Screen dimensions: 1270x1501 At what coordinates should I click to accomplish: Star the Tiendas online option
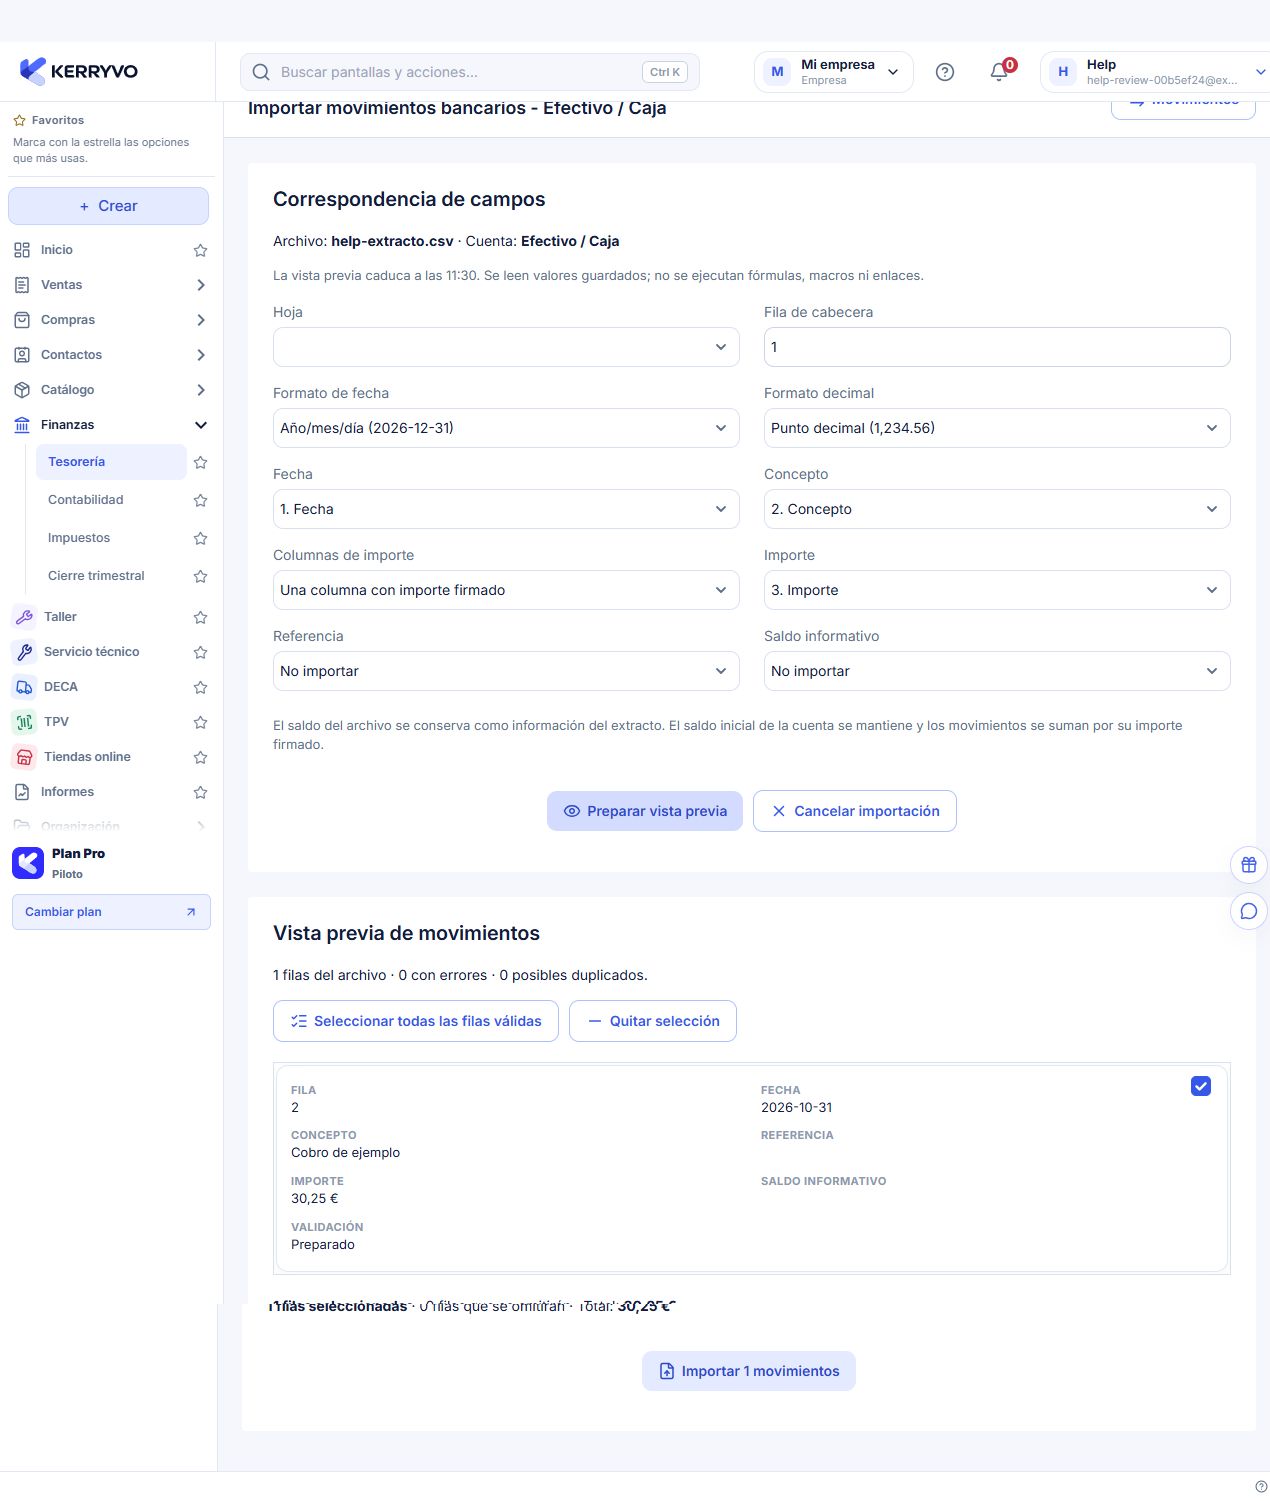coord(200,757)
